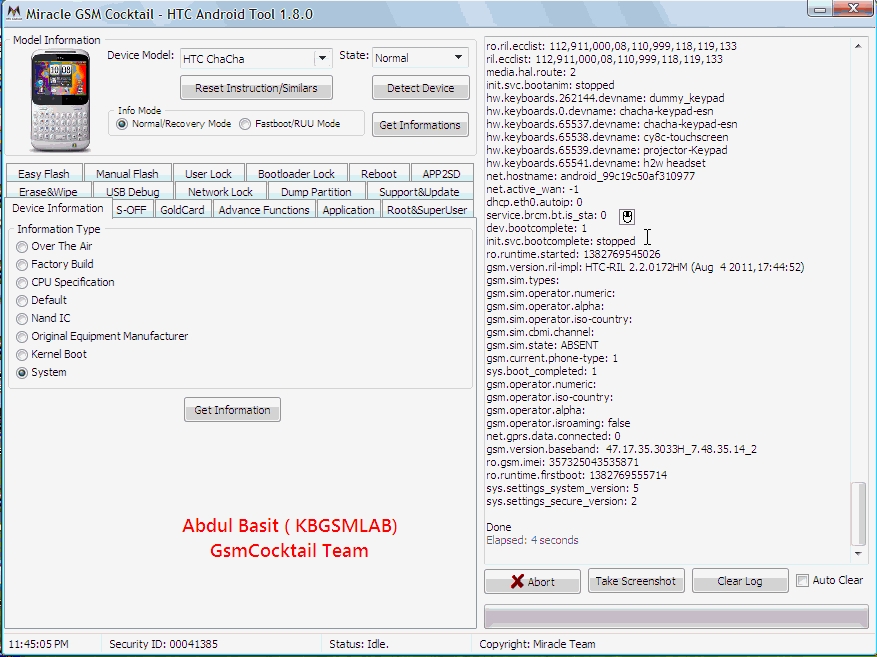
Task: Click the red X Abort button
Action: [x=532, y=582]
